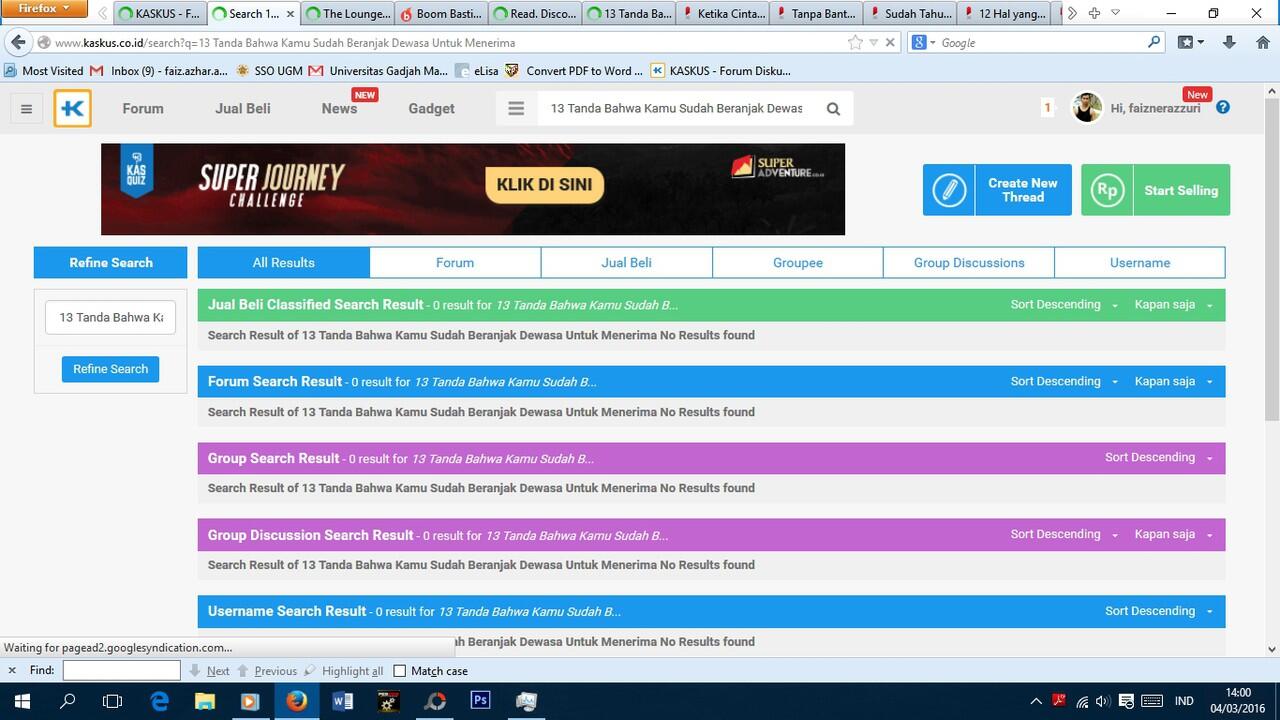This screenshot has width=1280, height=720.
Task: Switch to the Forum results tab
Action: click(x=455, y=263)
